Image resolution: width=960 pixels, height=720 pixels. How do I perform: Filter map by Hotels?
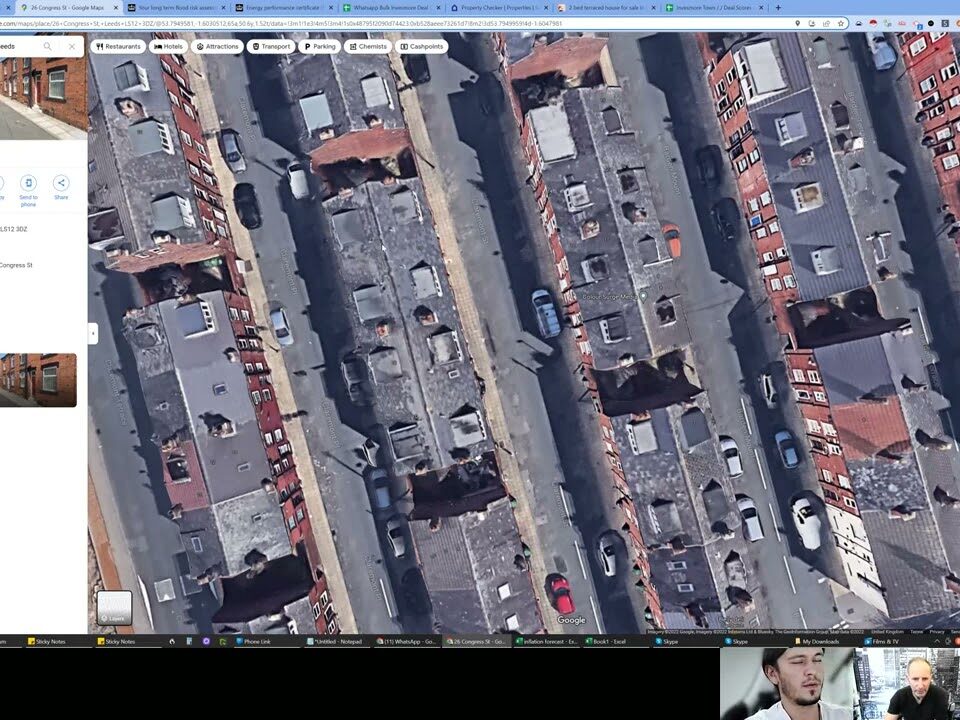click(x=168, y=46)
